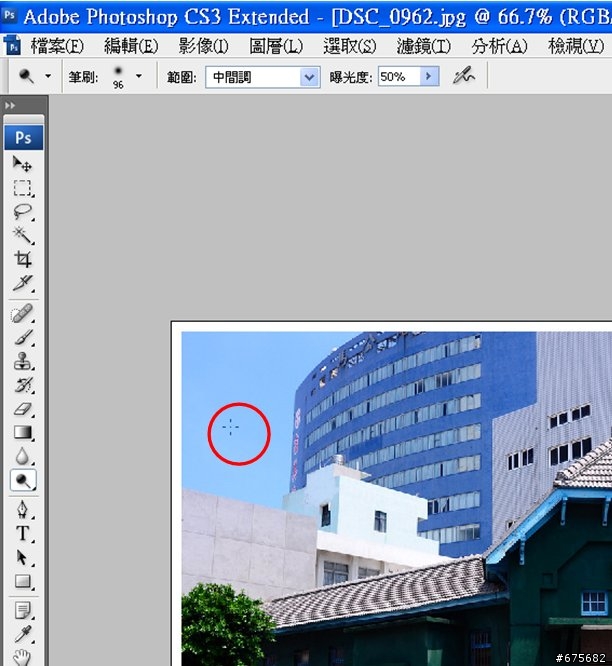Open the 分析(A) menu
The image size is (612, 666).
pos(499,46)
